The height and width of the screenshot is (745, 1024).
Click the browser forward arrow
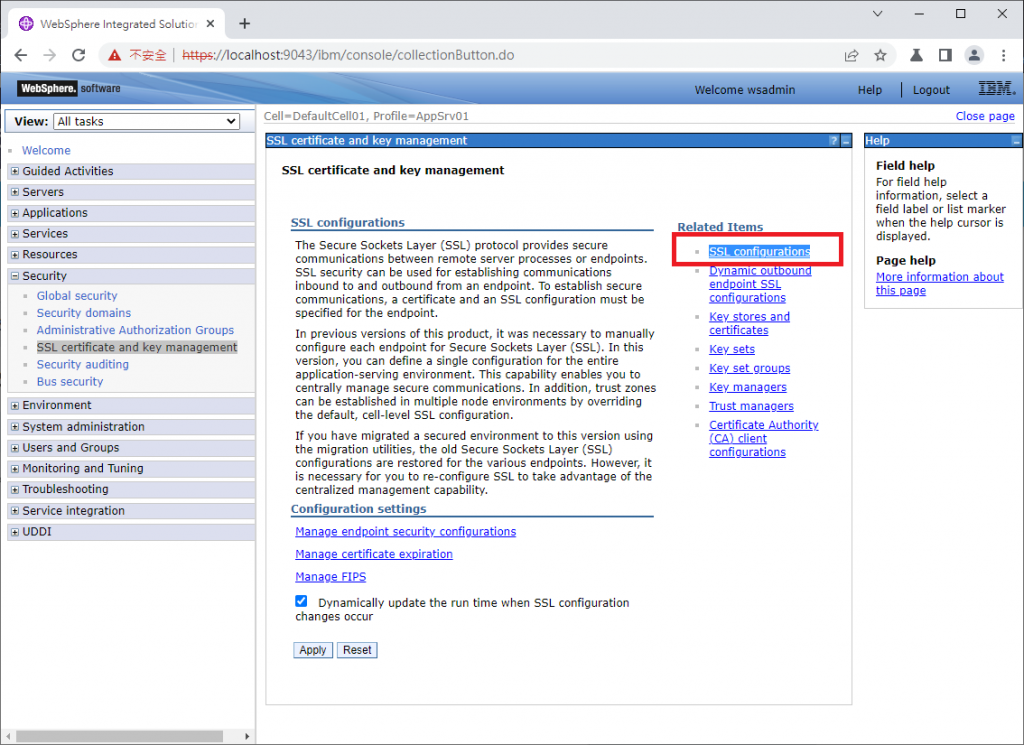50,55
